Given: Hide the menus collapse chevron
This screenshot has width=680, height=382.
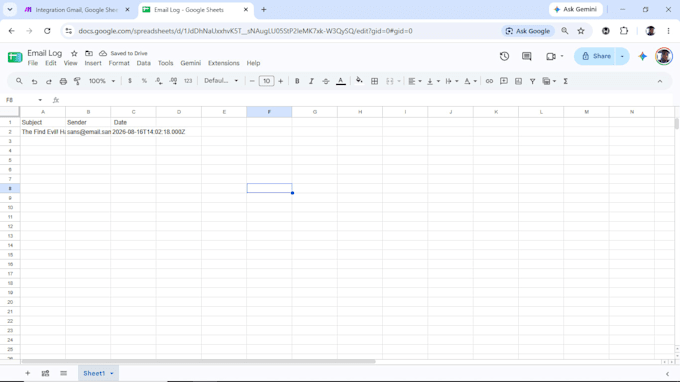Looking at the screenshot, I should (x=660, y=81).
